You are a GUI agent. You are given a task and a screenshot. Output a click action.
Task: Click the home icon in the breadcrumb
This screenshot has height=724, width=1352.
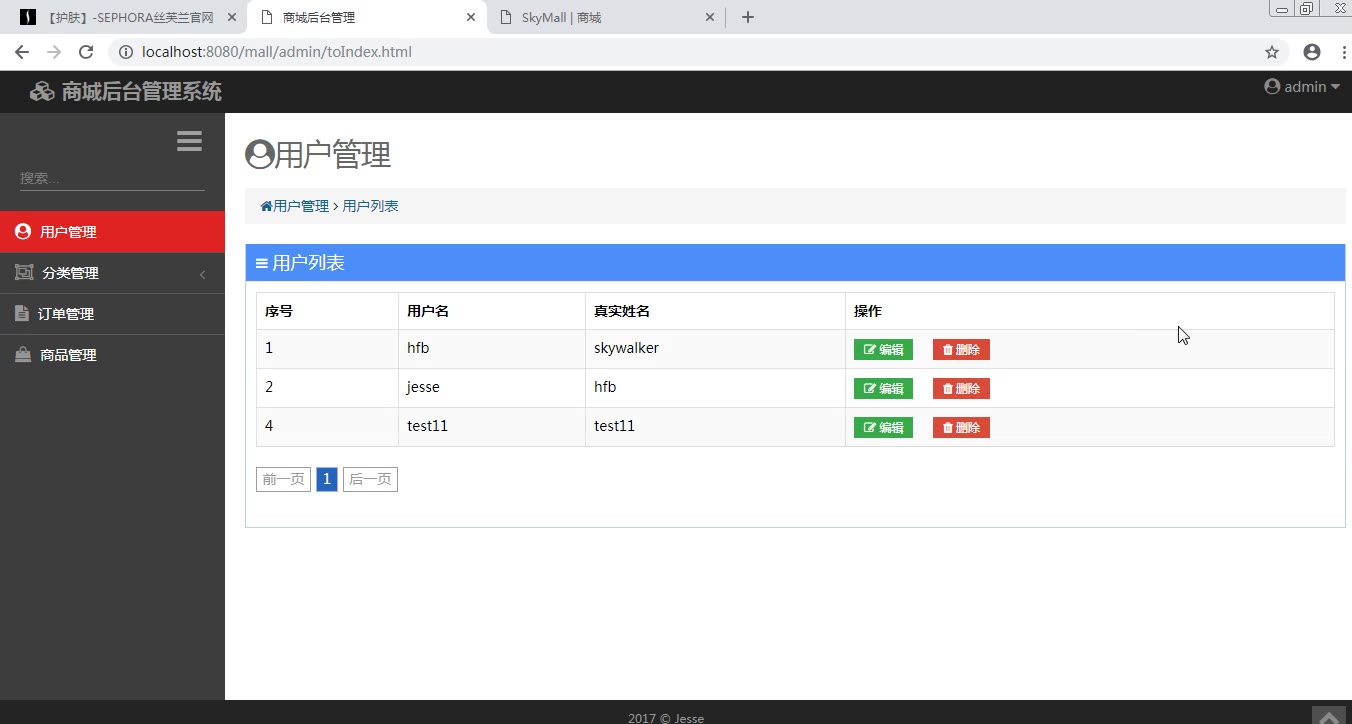(266, 206)
